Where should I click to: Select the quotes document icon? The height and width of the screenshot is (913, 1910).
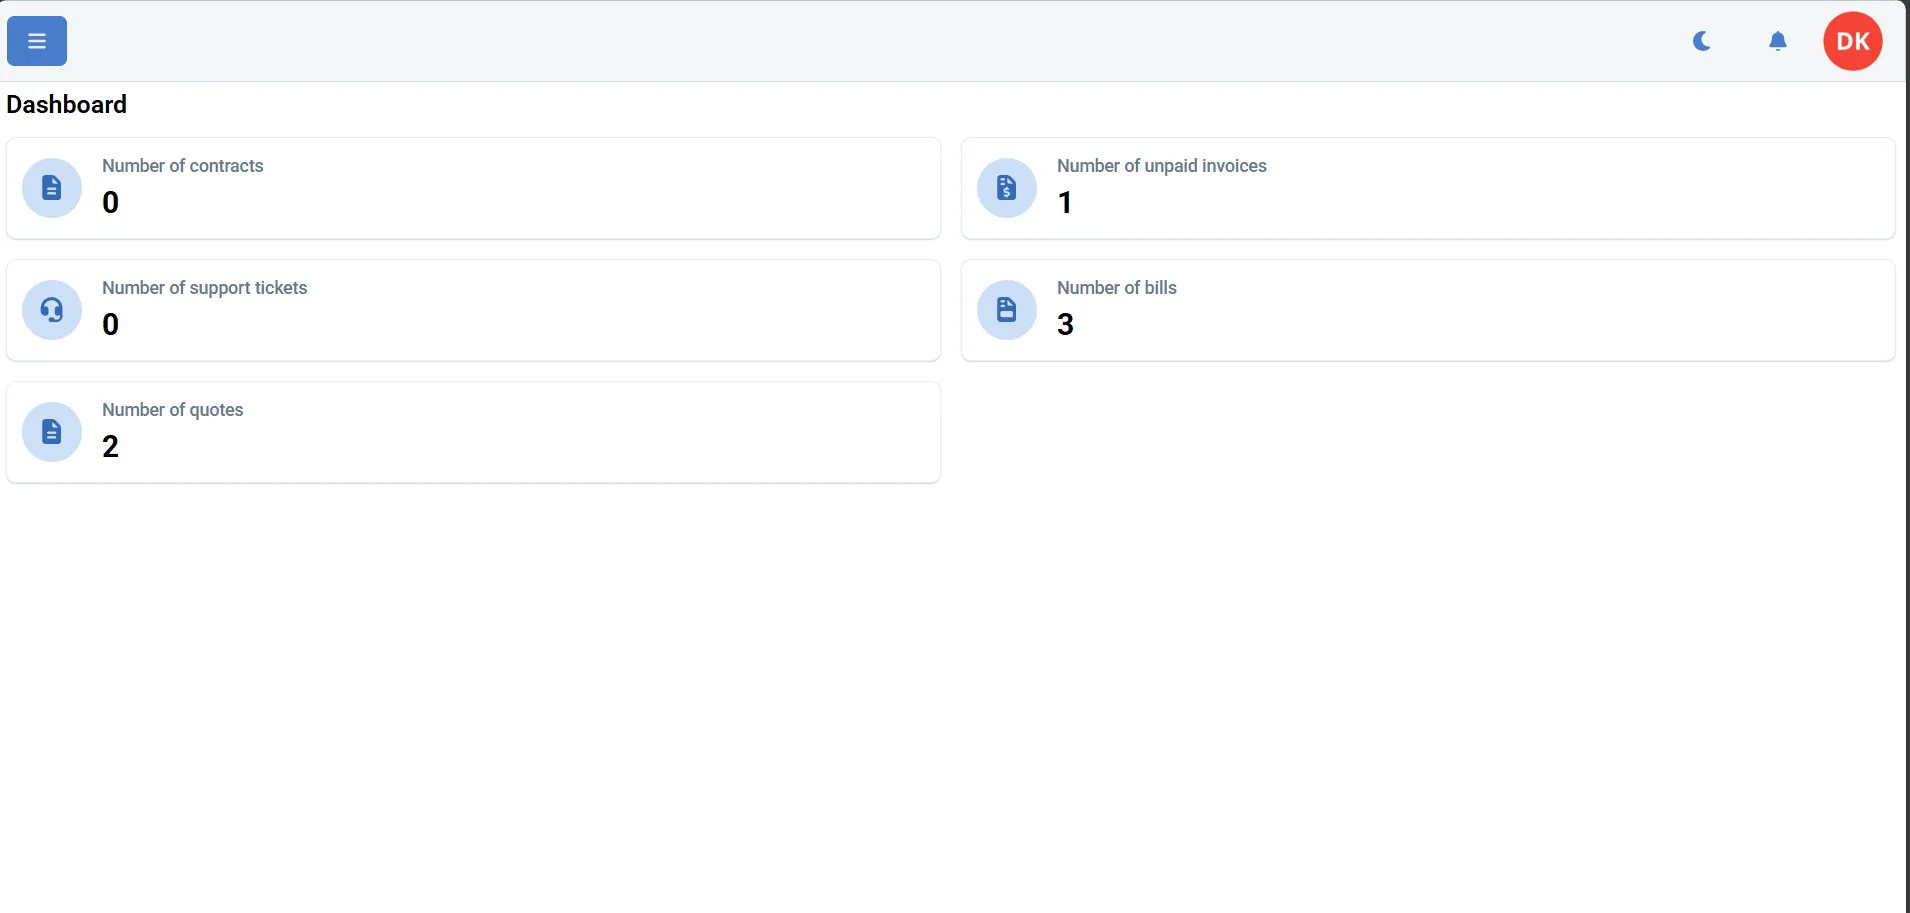51,431
